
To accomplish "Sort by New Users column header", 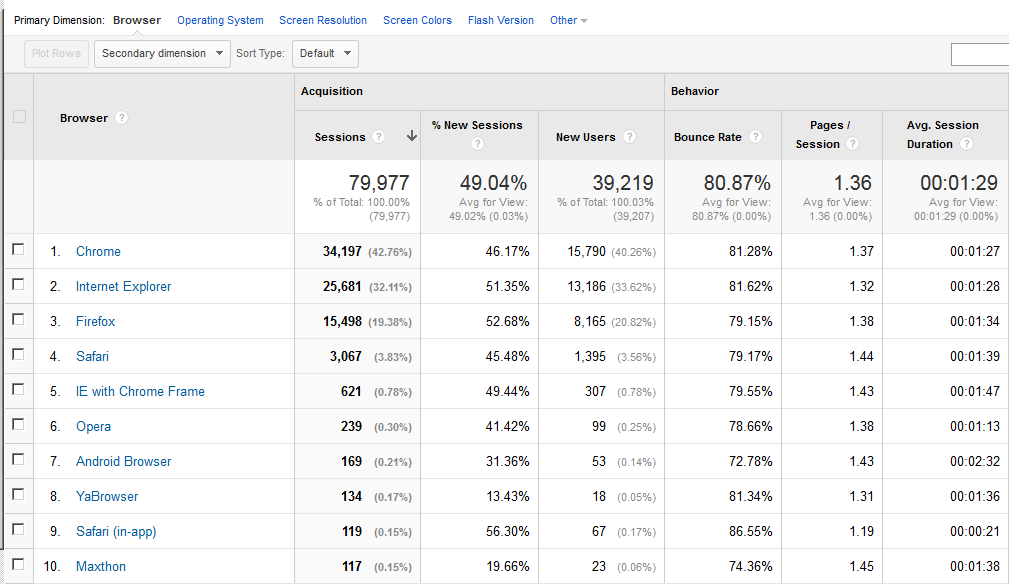I will (586, 137).
